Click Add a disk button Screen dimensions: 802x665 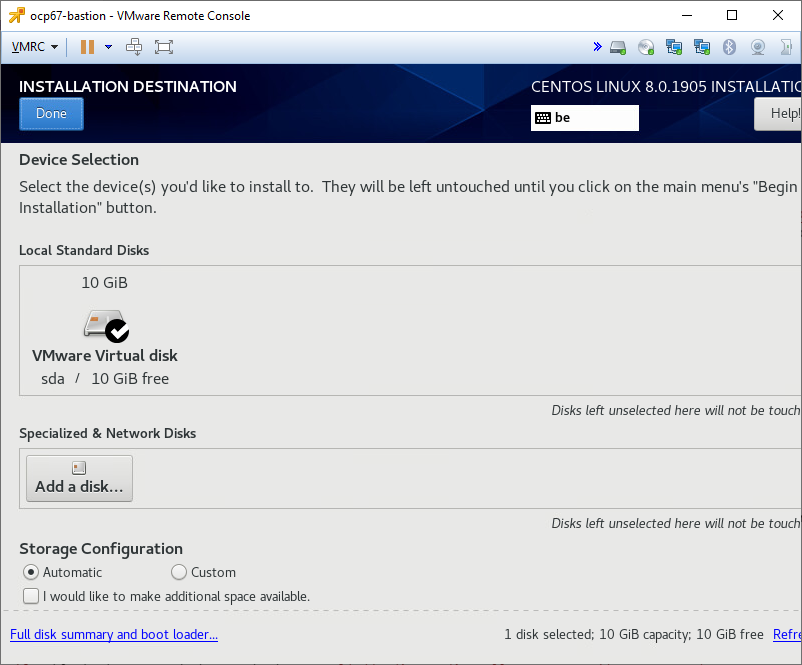(x=79, y=478)
